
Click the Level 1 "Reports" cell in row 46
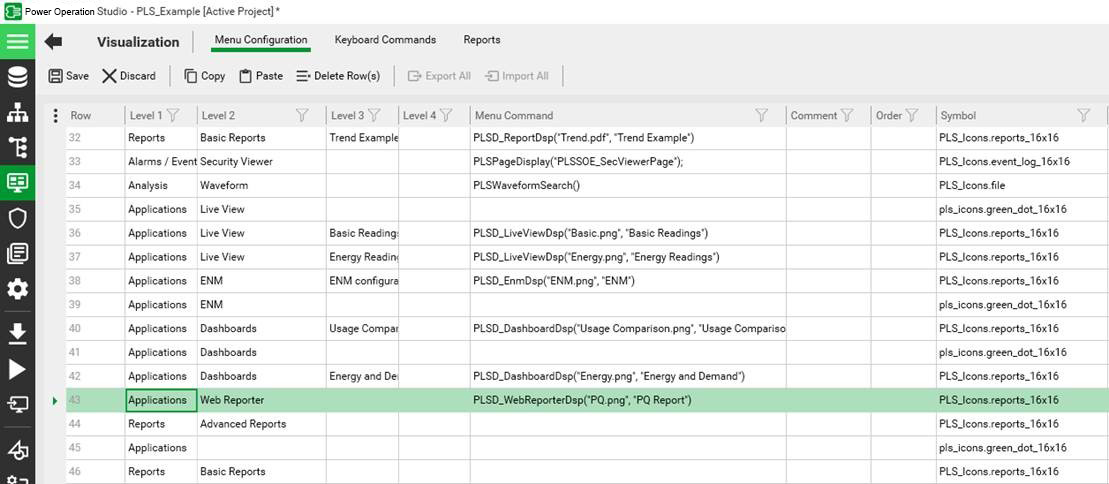pyautogui.click(x=161, y=472)
